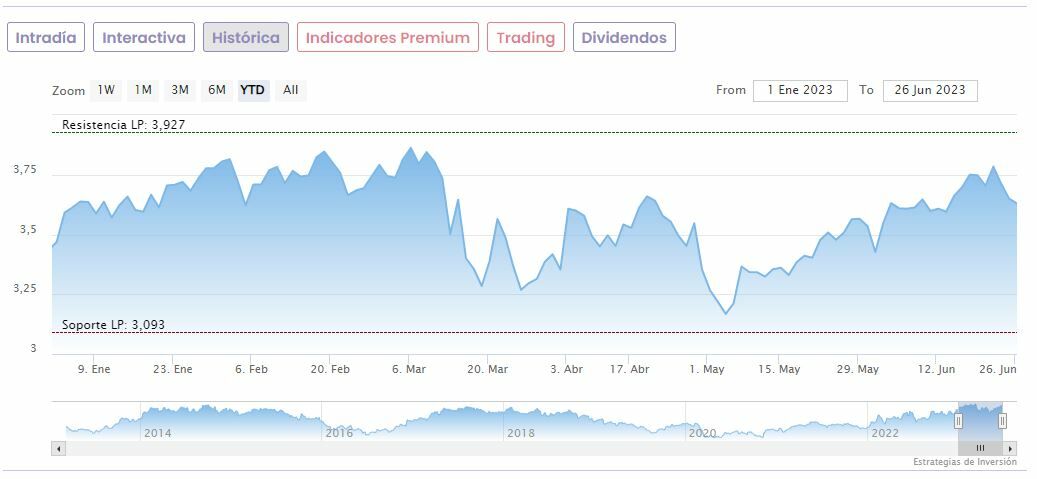This screenshot has height=479, width=1037.
Task: Click the To date field
Action: point(930,90)
